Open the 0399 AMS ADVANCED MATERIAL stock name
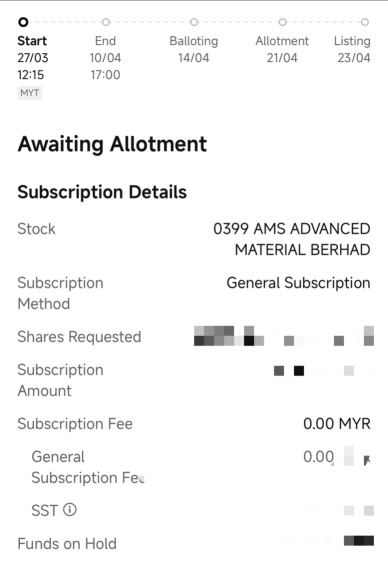388x565 pixels. pos(292,239)
